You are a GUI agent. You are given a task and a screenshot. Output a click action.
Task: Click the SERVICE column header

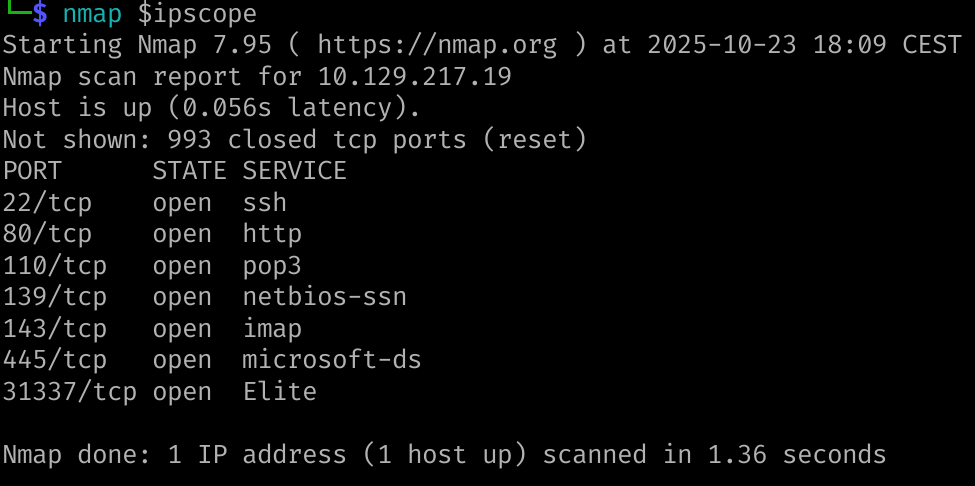(294, 171)
